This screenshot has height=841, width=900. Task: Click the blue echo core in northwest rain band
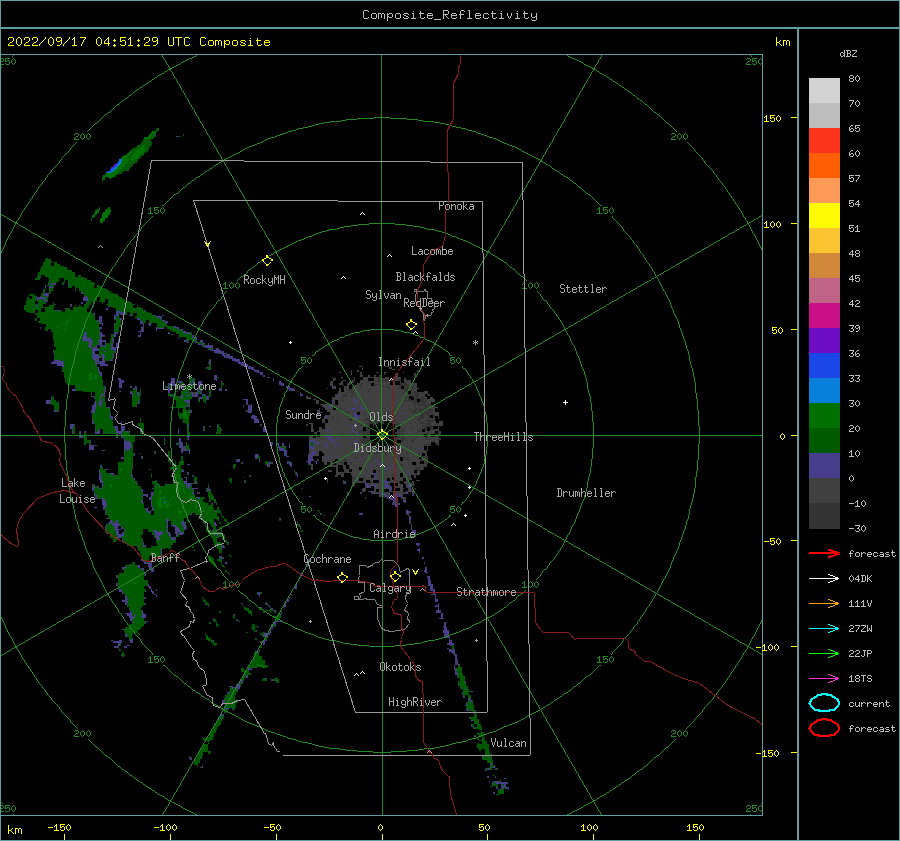[114, 166]
